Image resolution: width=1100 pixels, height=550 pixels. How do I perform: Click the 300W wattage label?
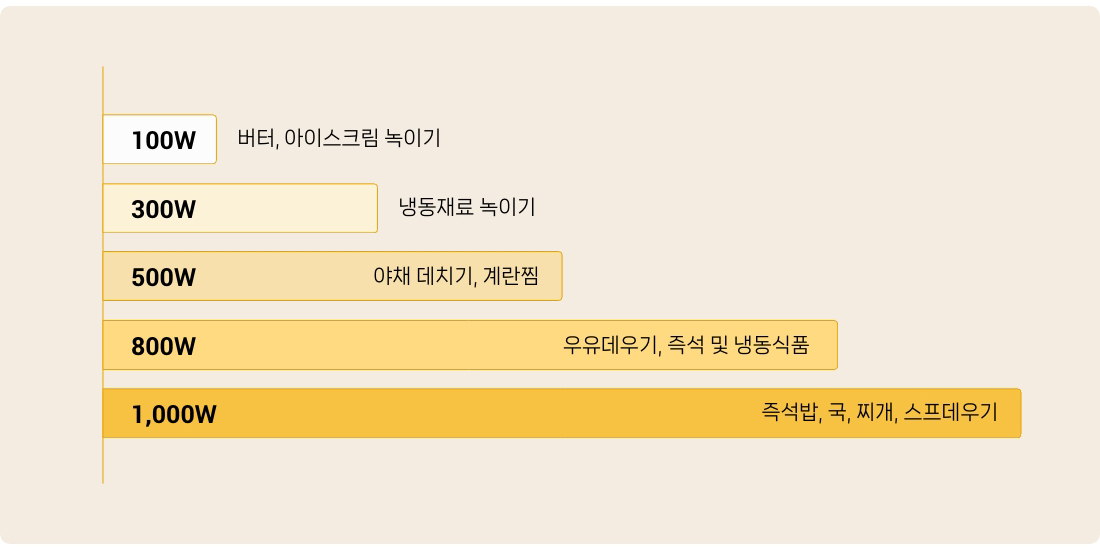(163, 209)
